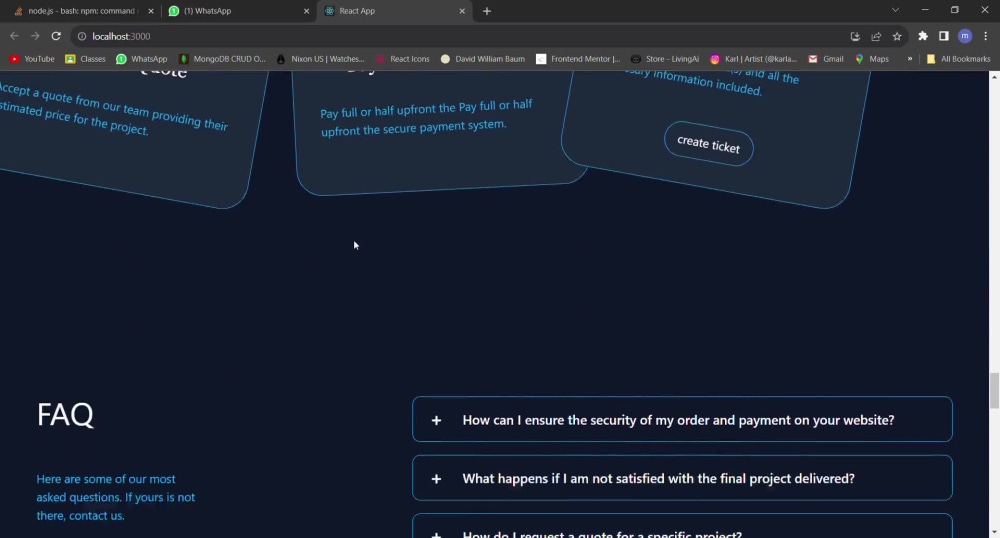The image size is (1000, 538).
Task: Open the Extensions puzzle icon
Action: [923, 36]
